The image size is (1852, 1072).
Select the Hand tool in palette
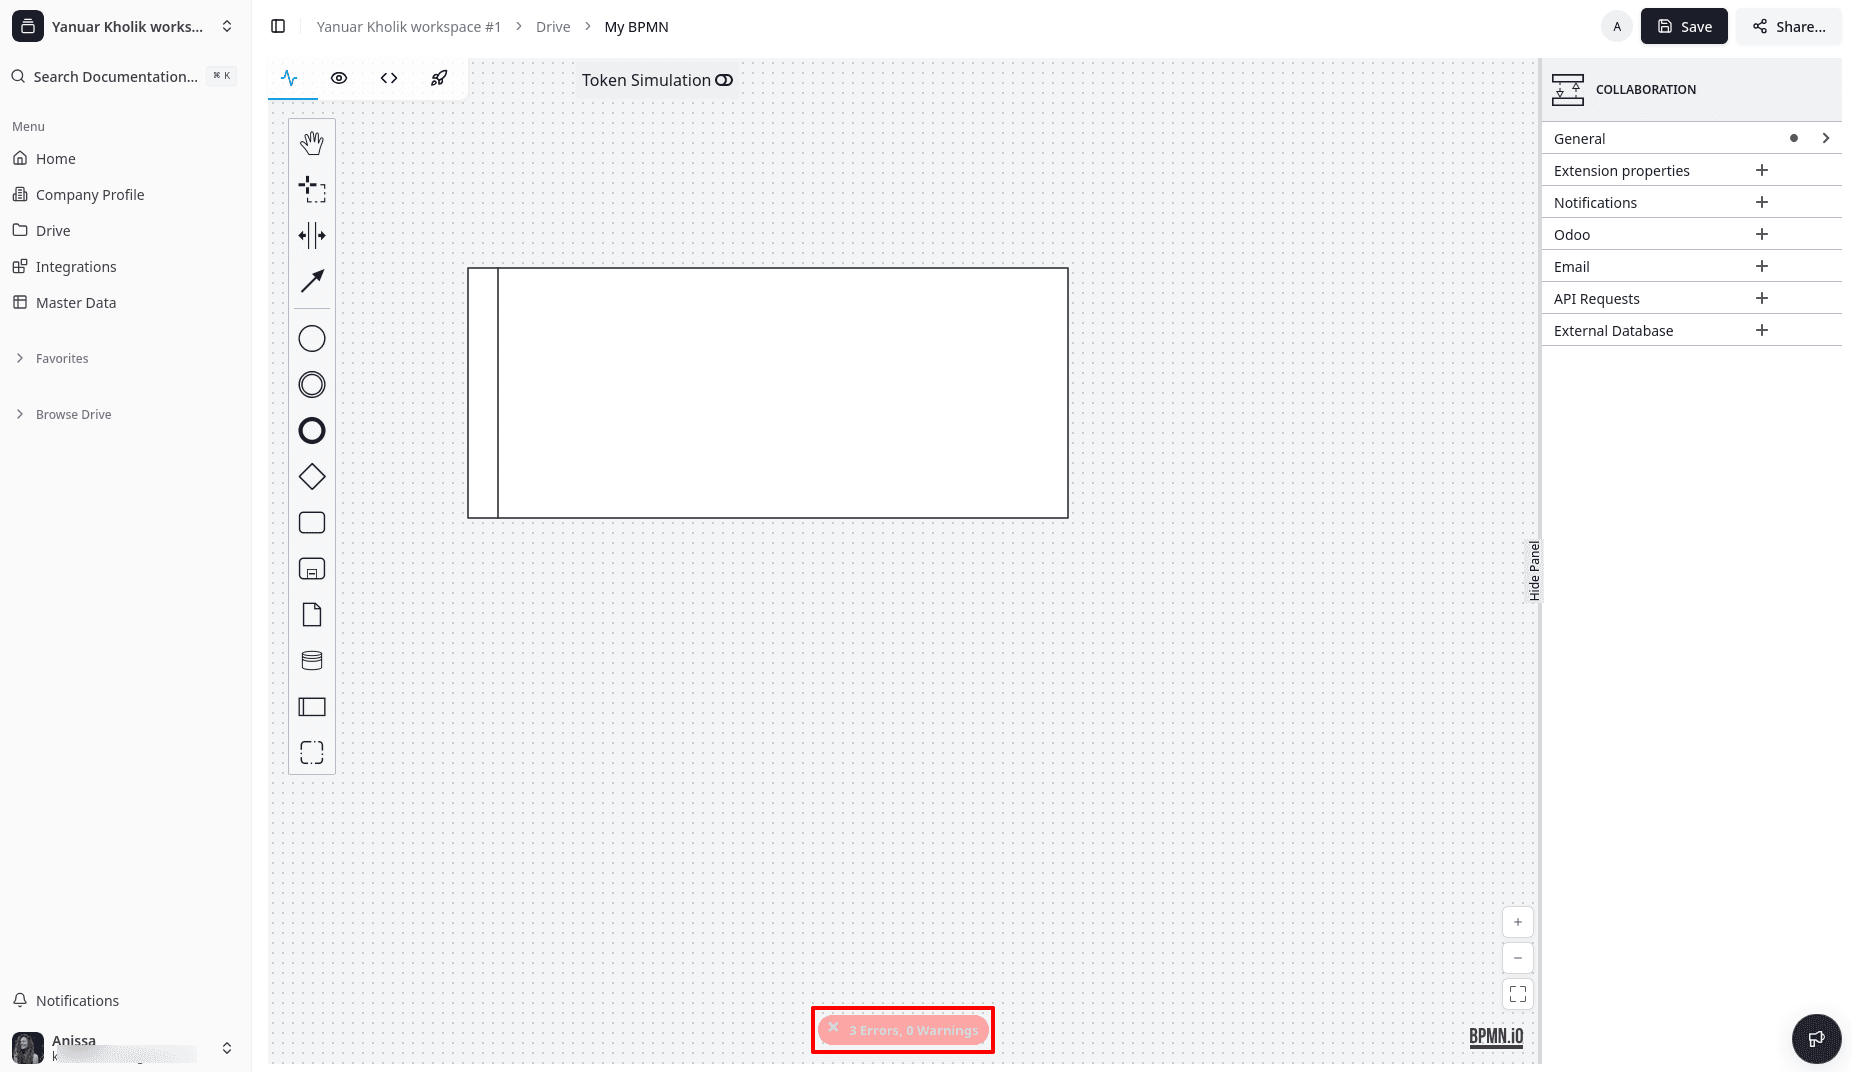312,143
